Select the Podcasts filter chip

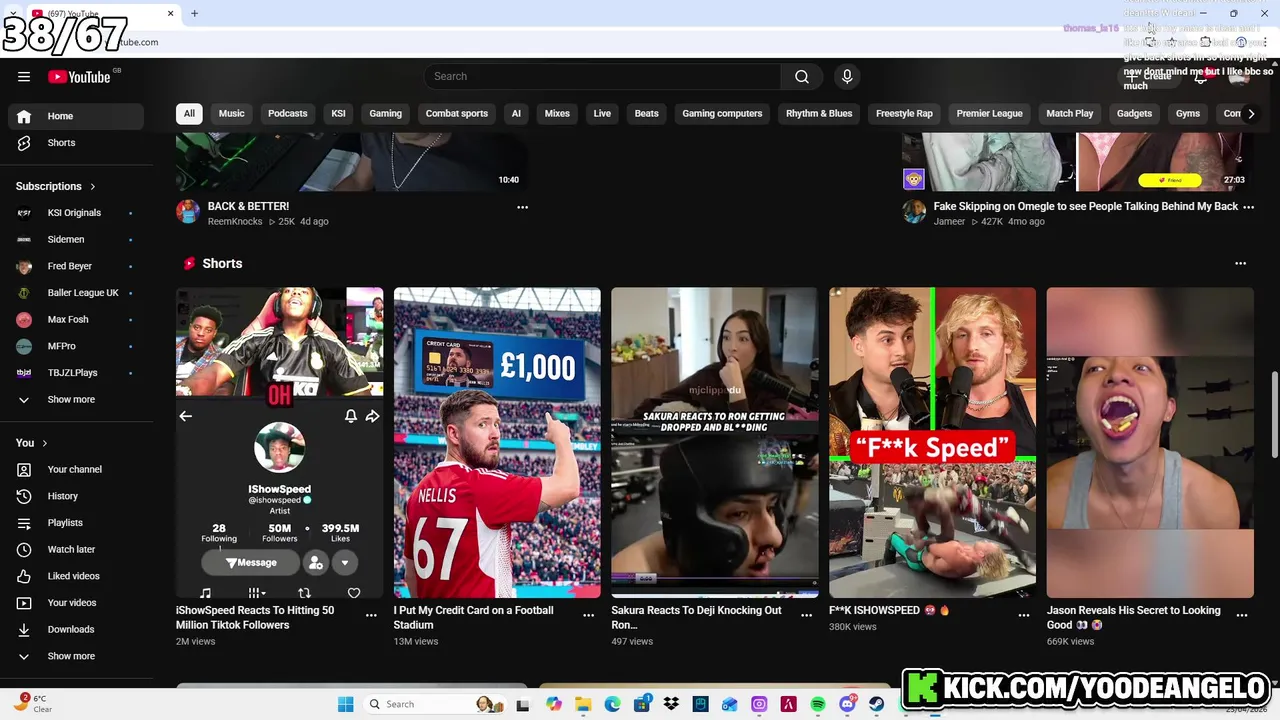click(288, 114)
